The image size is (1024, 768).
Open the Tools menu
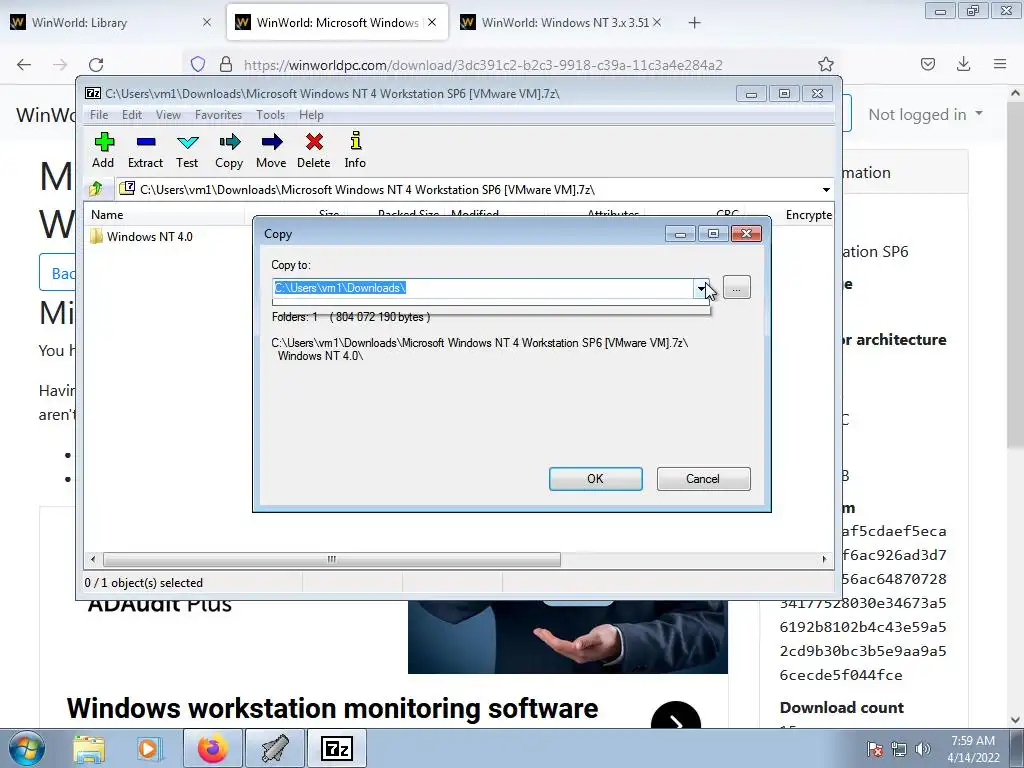[270, 115]
